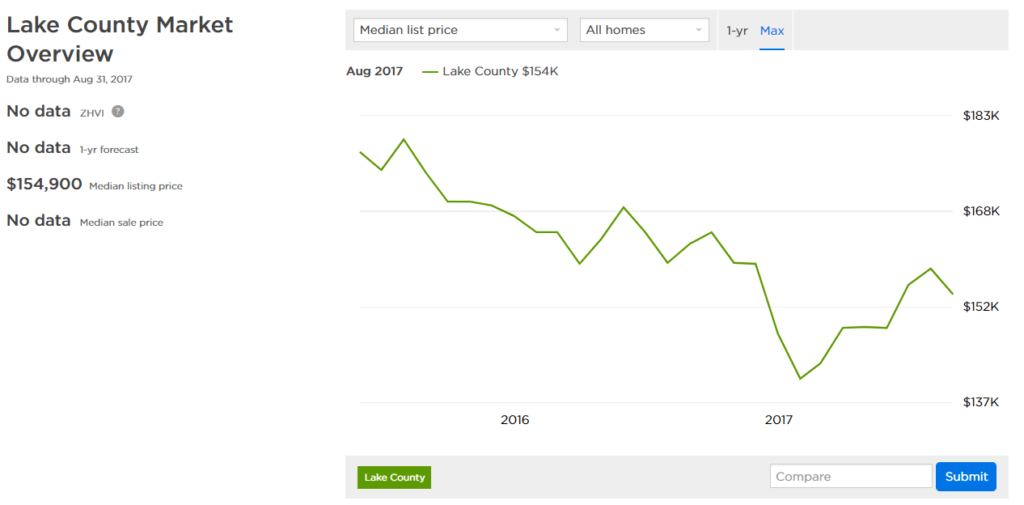This screenshot has height=505, width=1024.
Task: Click inside the Compare input field
Action: click(x=851, y=476)
